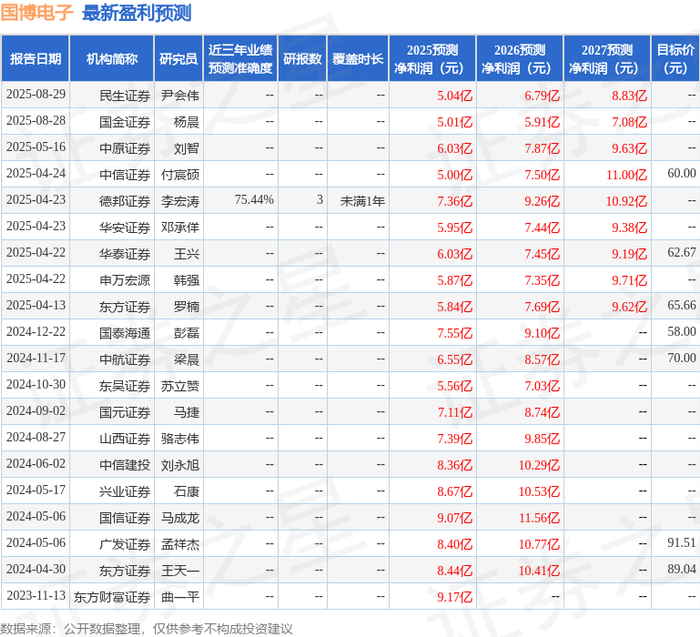This screenshot has height=637, width=700.
Task: Click 10.29亿 forecast value
Action: 539,465
